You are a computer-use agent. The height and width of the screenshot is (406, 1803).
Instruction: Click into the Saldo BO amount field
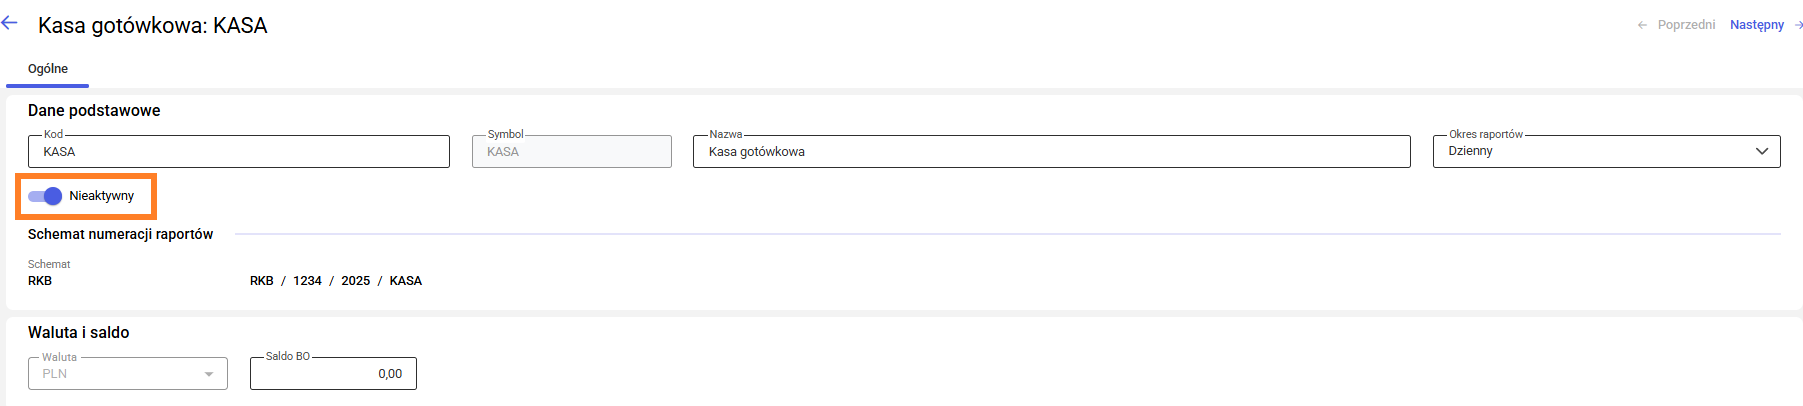click(x=333, y=374)
